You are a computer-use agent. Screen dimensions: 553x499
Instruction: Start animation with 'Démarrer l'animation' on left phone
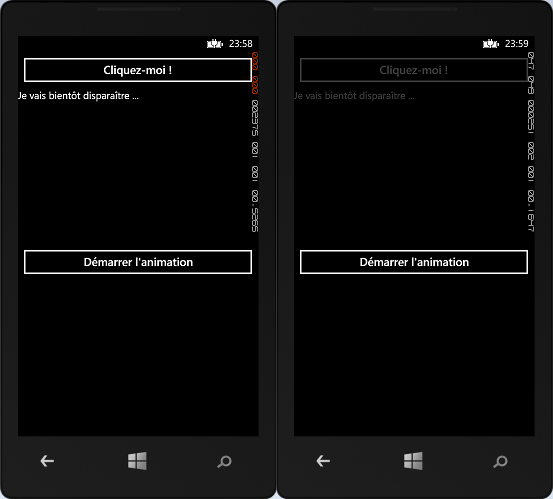tap(138, 262)
